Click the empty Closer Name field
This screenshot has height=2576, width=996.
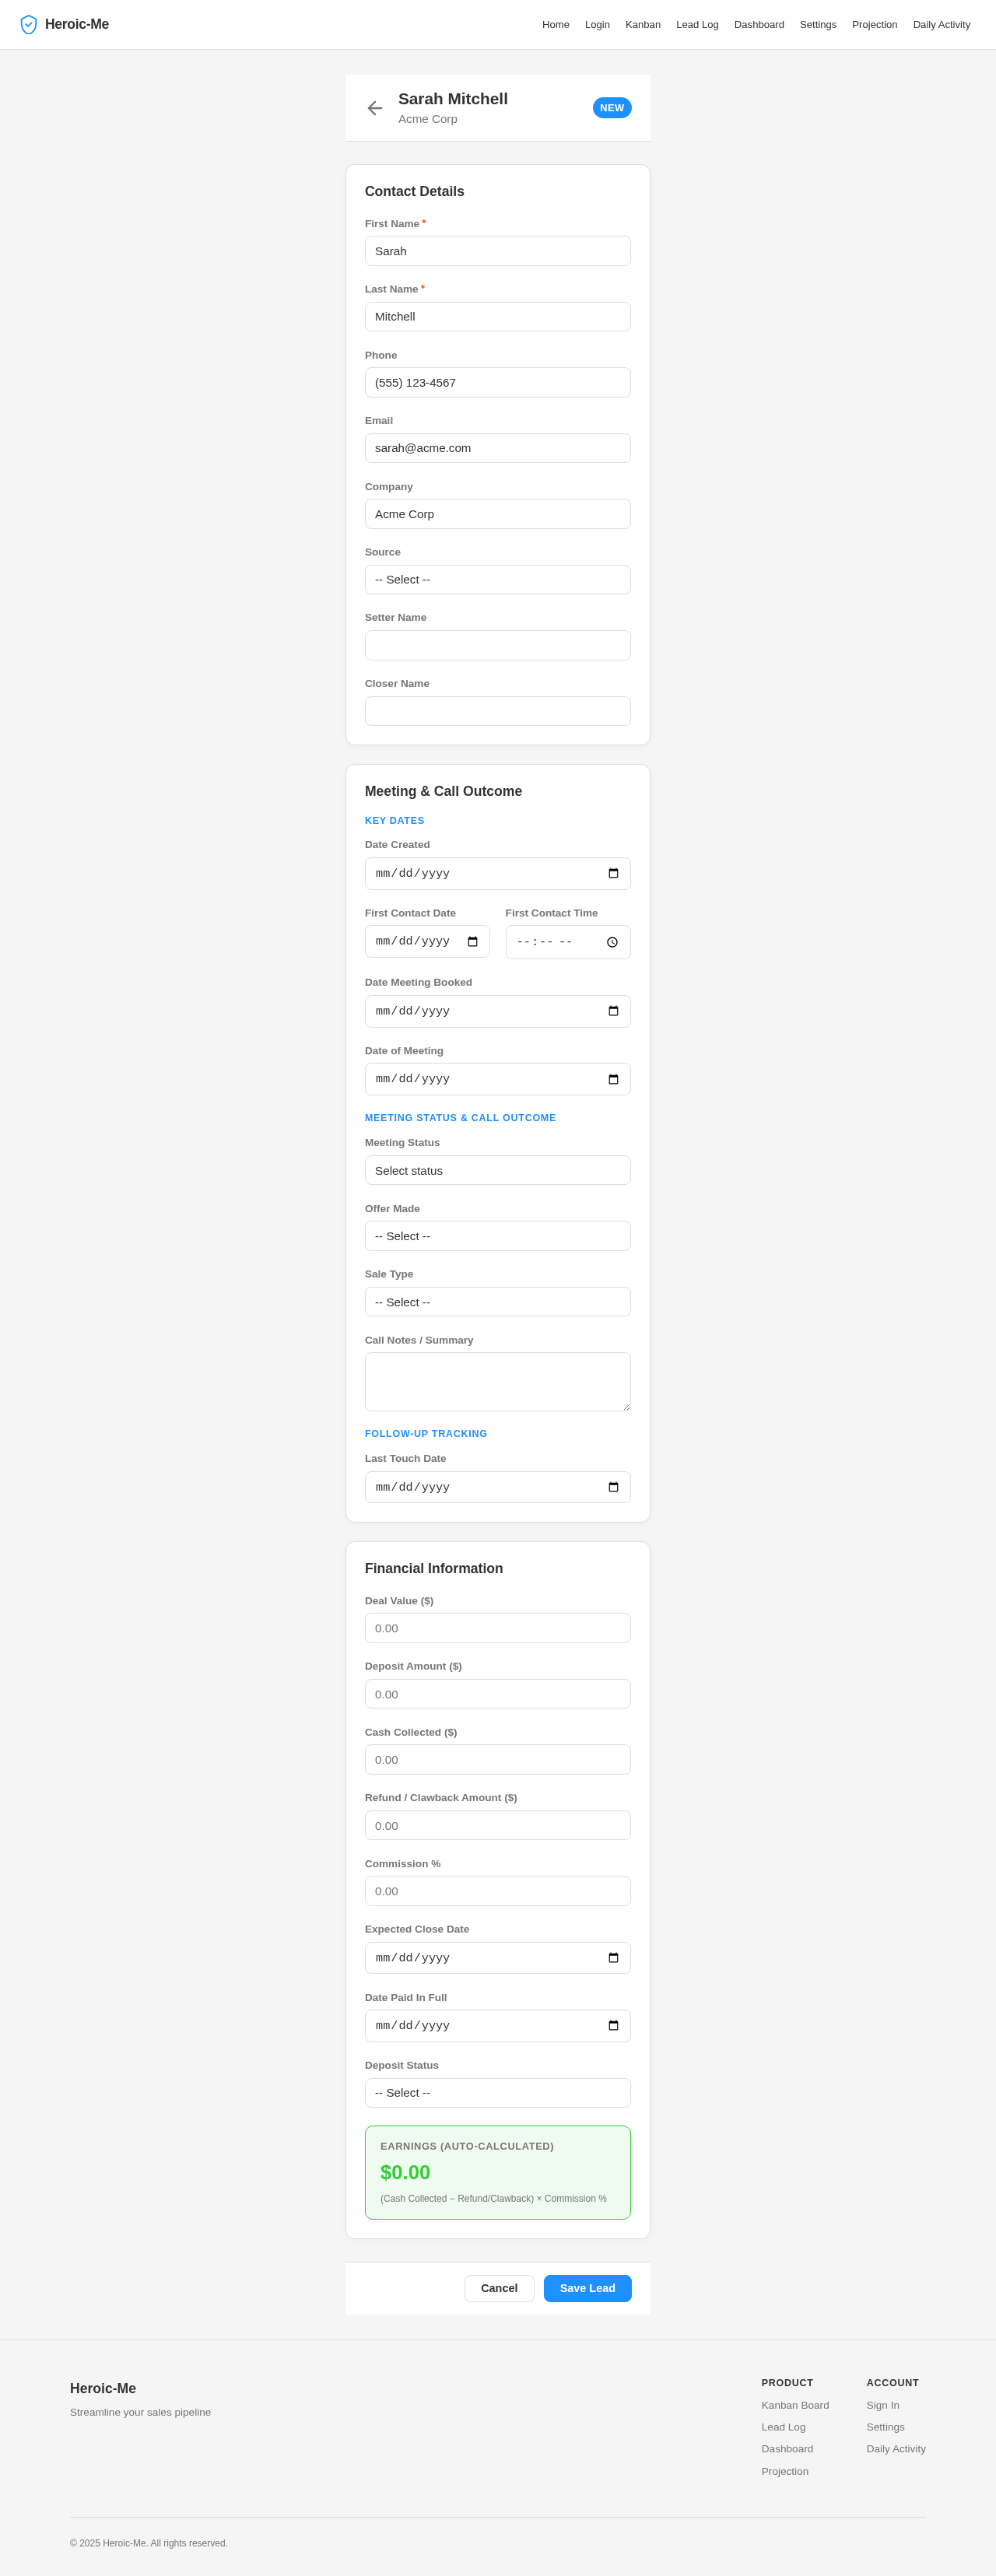498,711
